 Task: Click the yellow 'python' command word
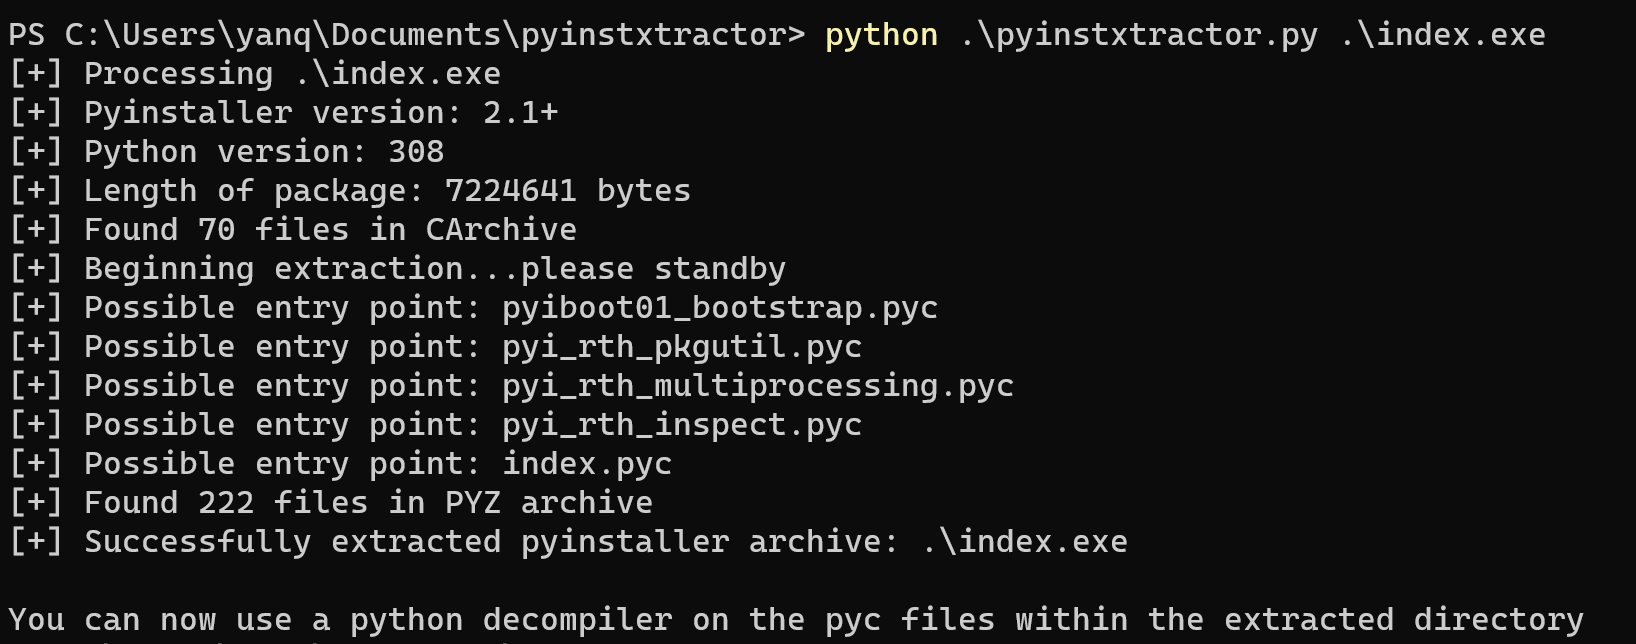tap(881, 35)
